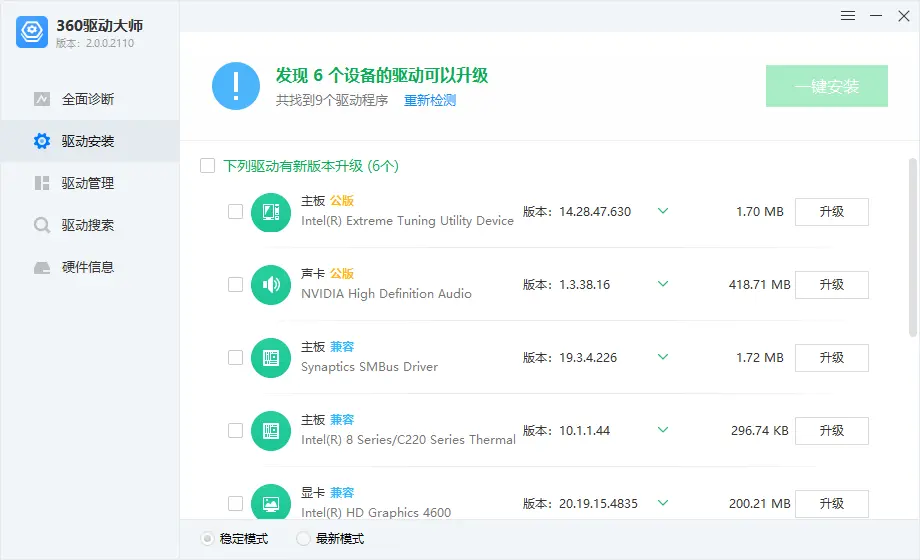The image size is (920, 560).
Task: Click the NVIDIA audio sound card icon
Action: coord(270,285)
